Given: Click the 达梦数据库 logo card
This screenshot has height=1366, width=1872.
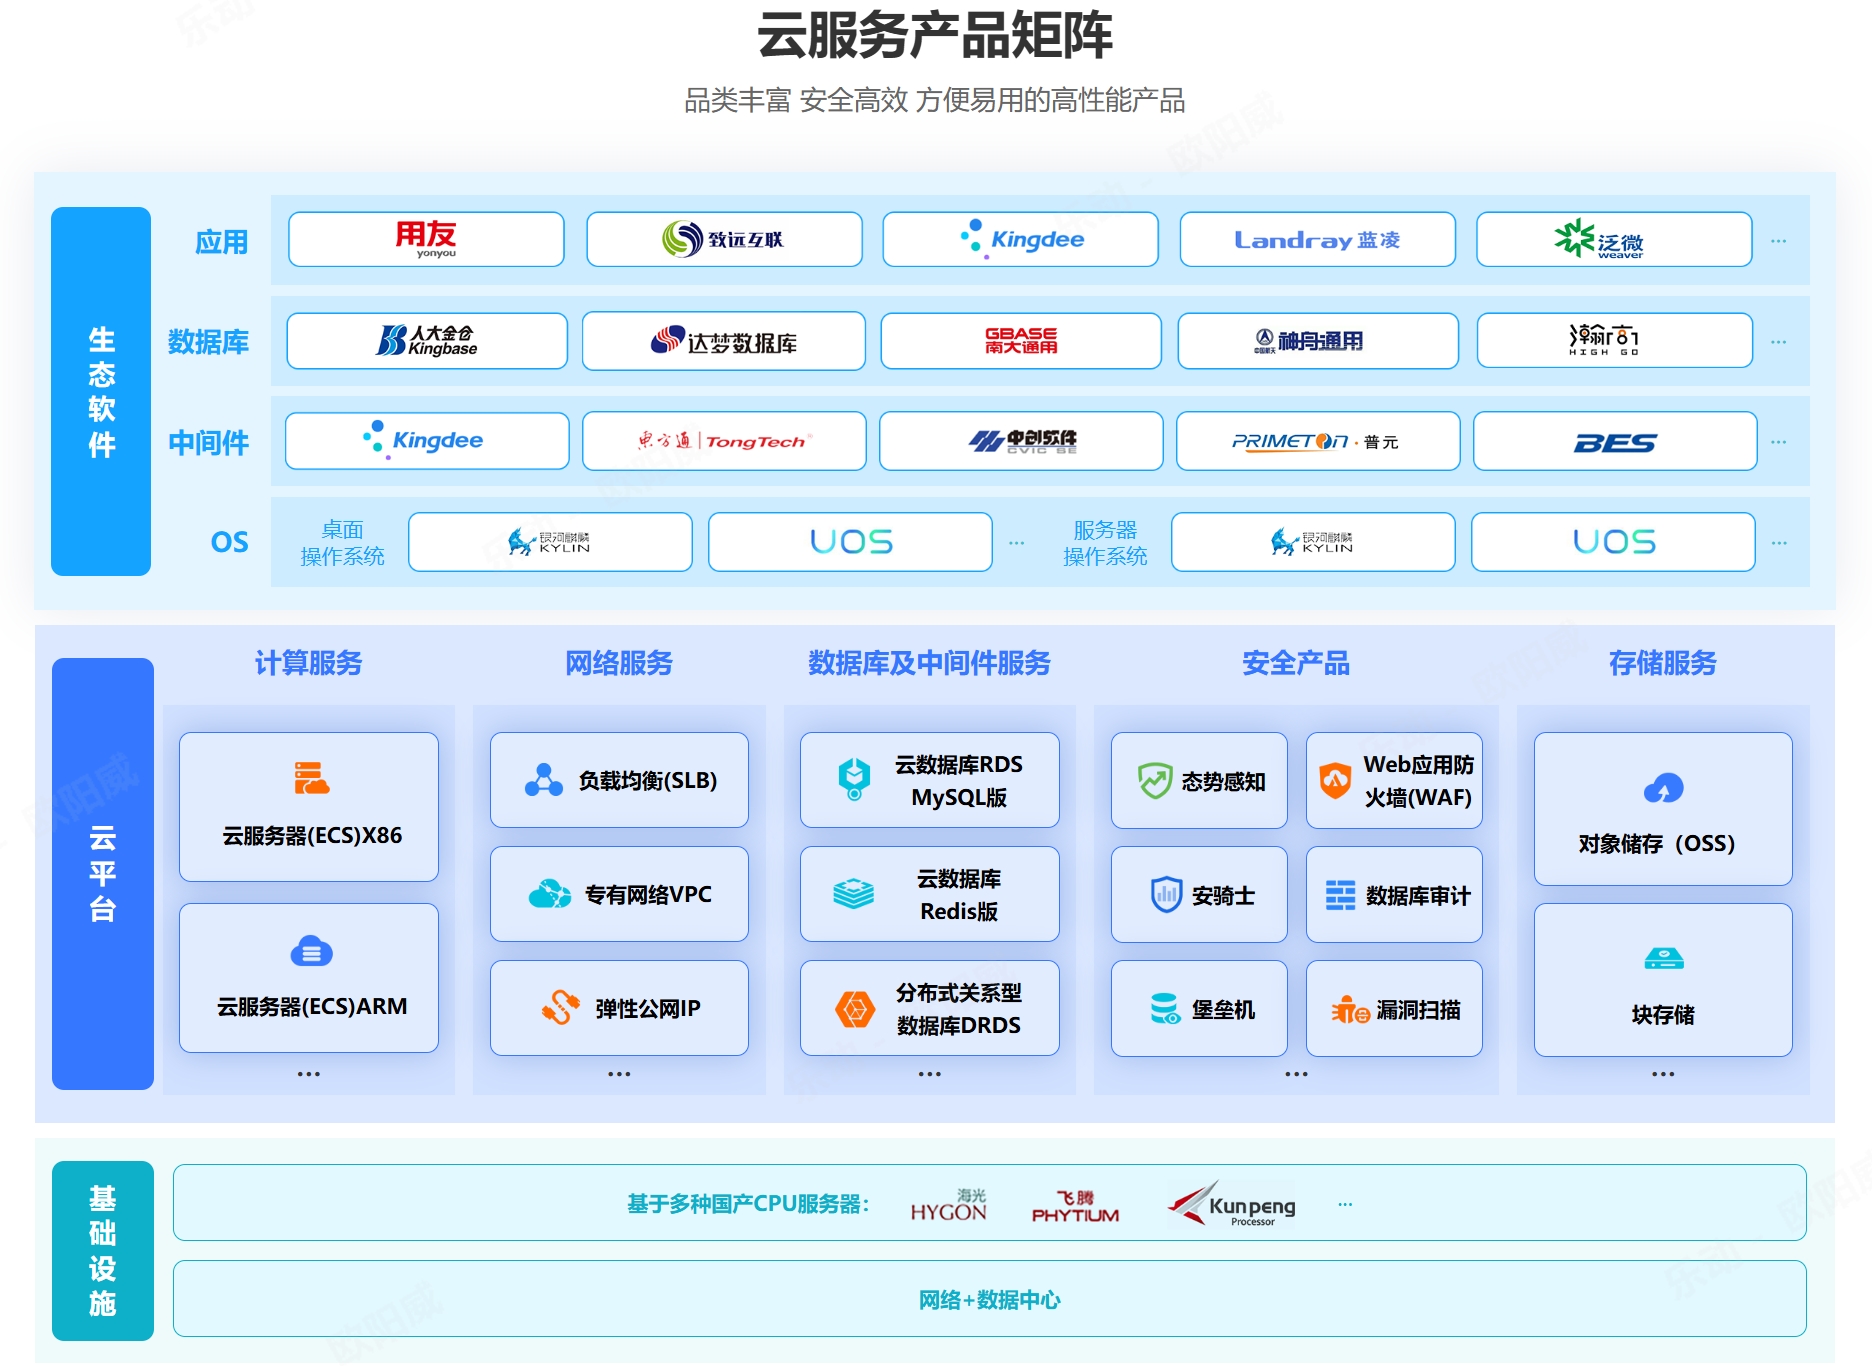Looking at the screenshot, I should [724, 341].
